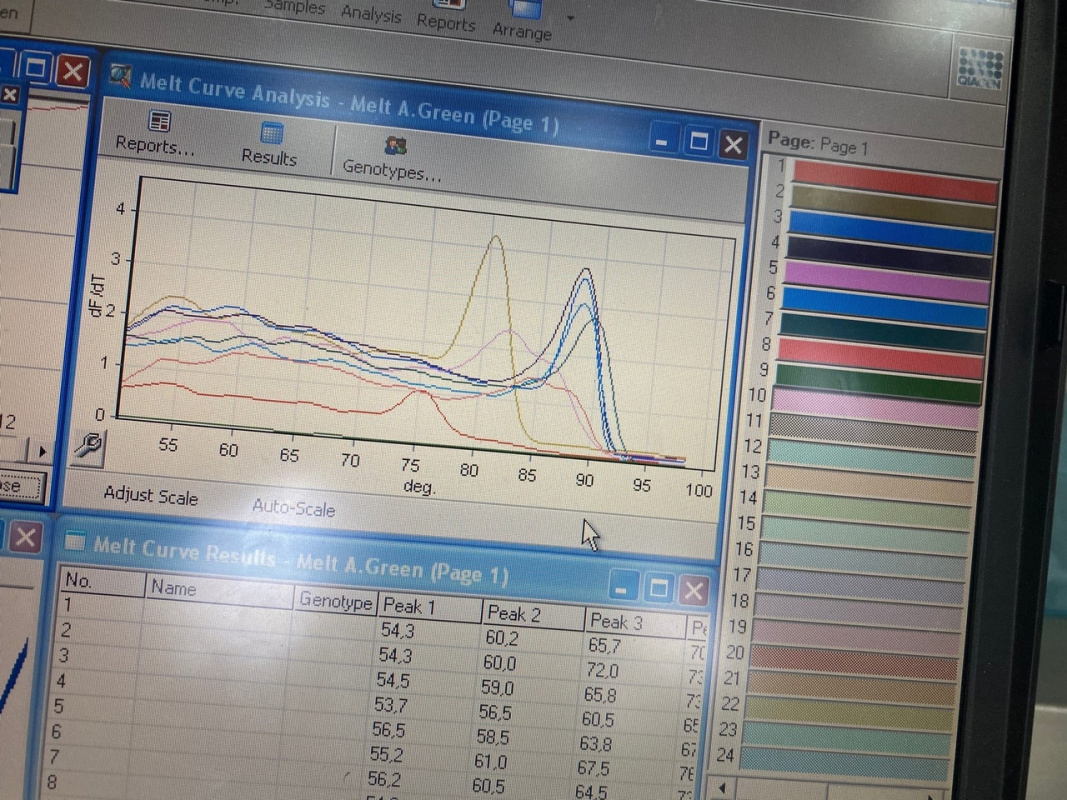Click the Melt Curve Results title icon
This screenshot has width=1067, height=800.
(x=74, y=541)
